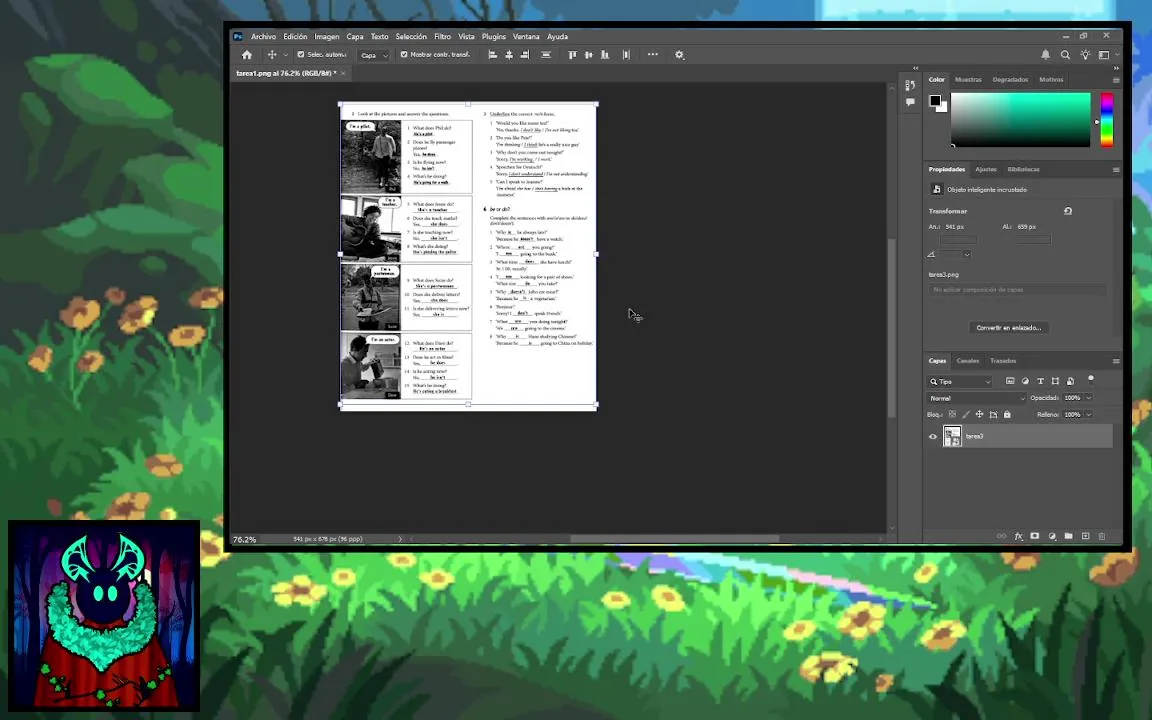Open the Comments panel icon
This screenshot has height=720, width=1152.
[x=910, y=103]
